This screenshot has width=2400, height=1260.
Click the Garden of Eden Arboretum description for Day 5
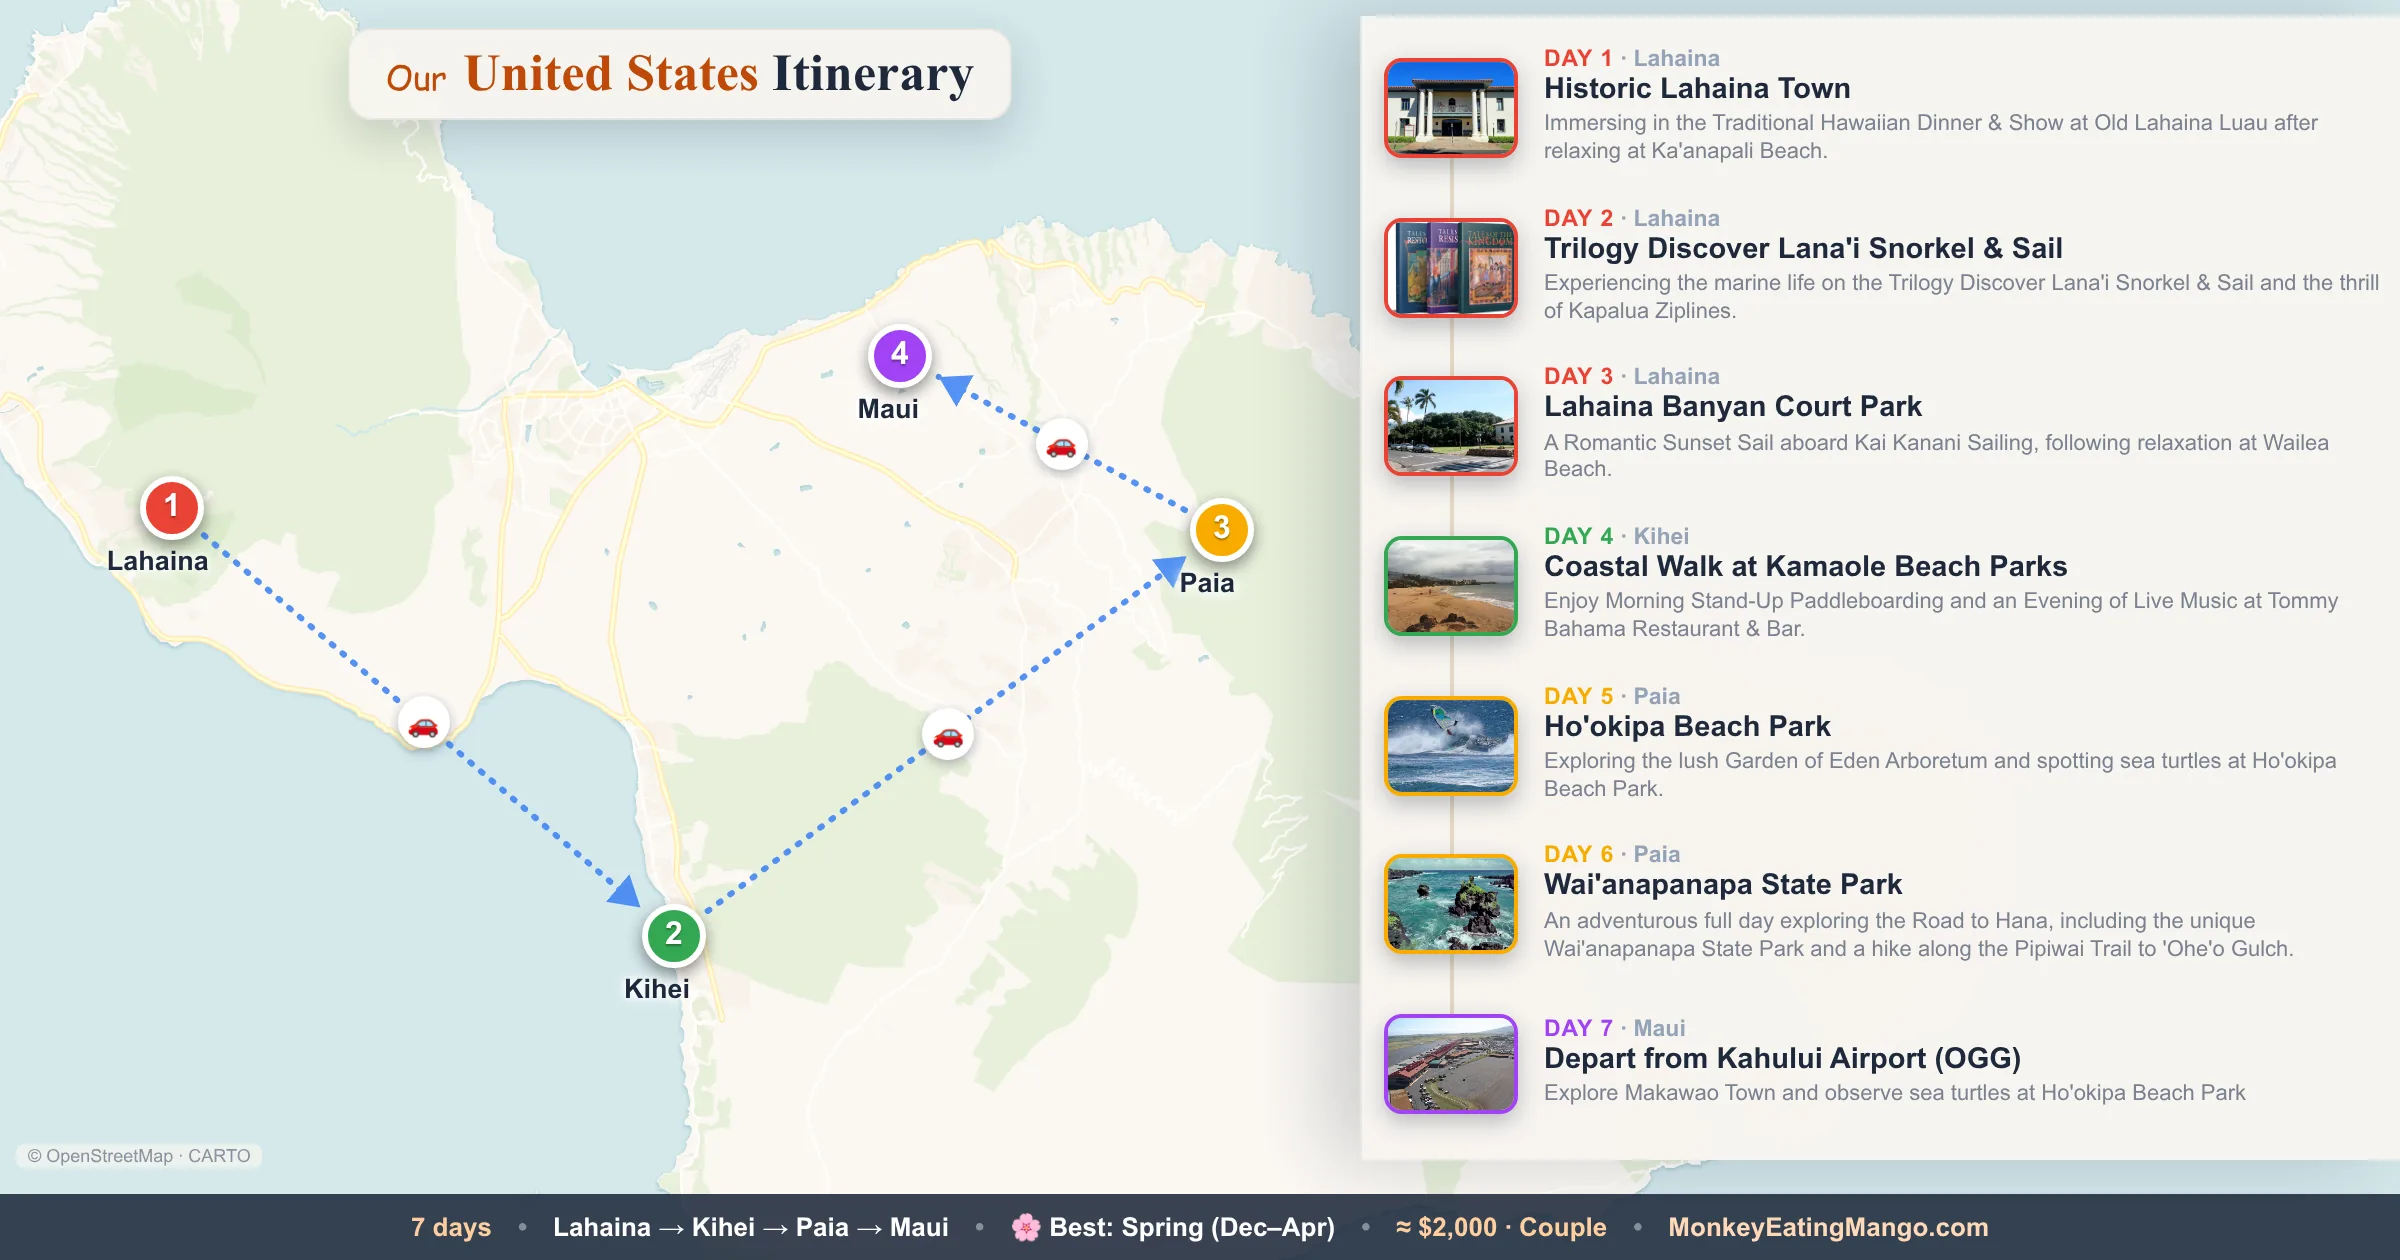click(x=1940, y=775)
